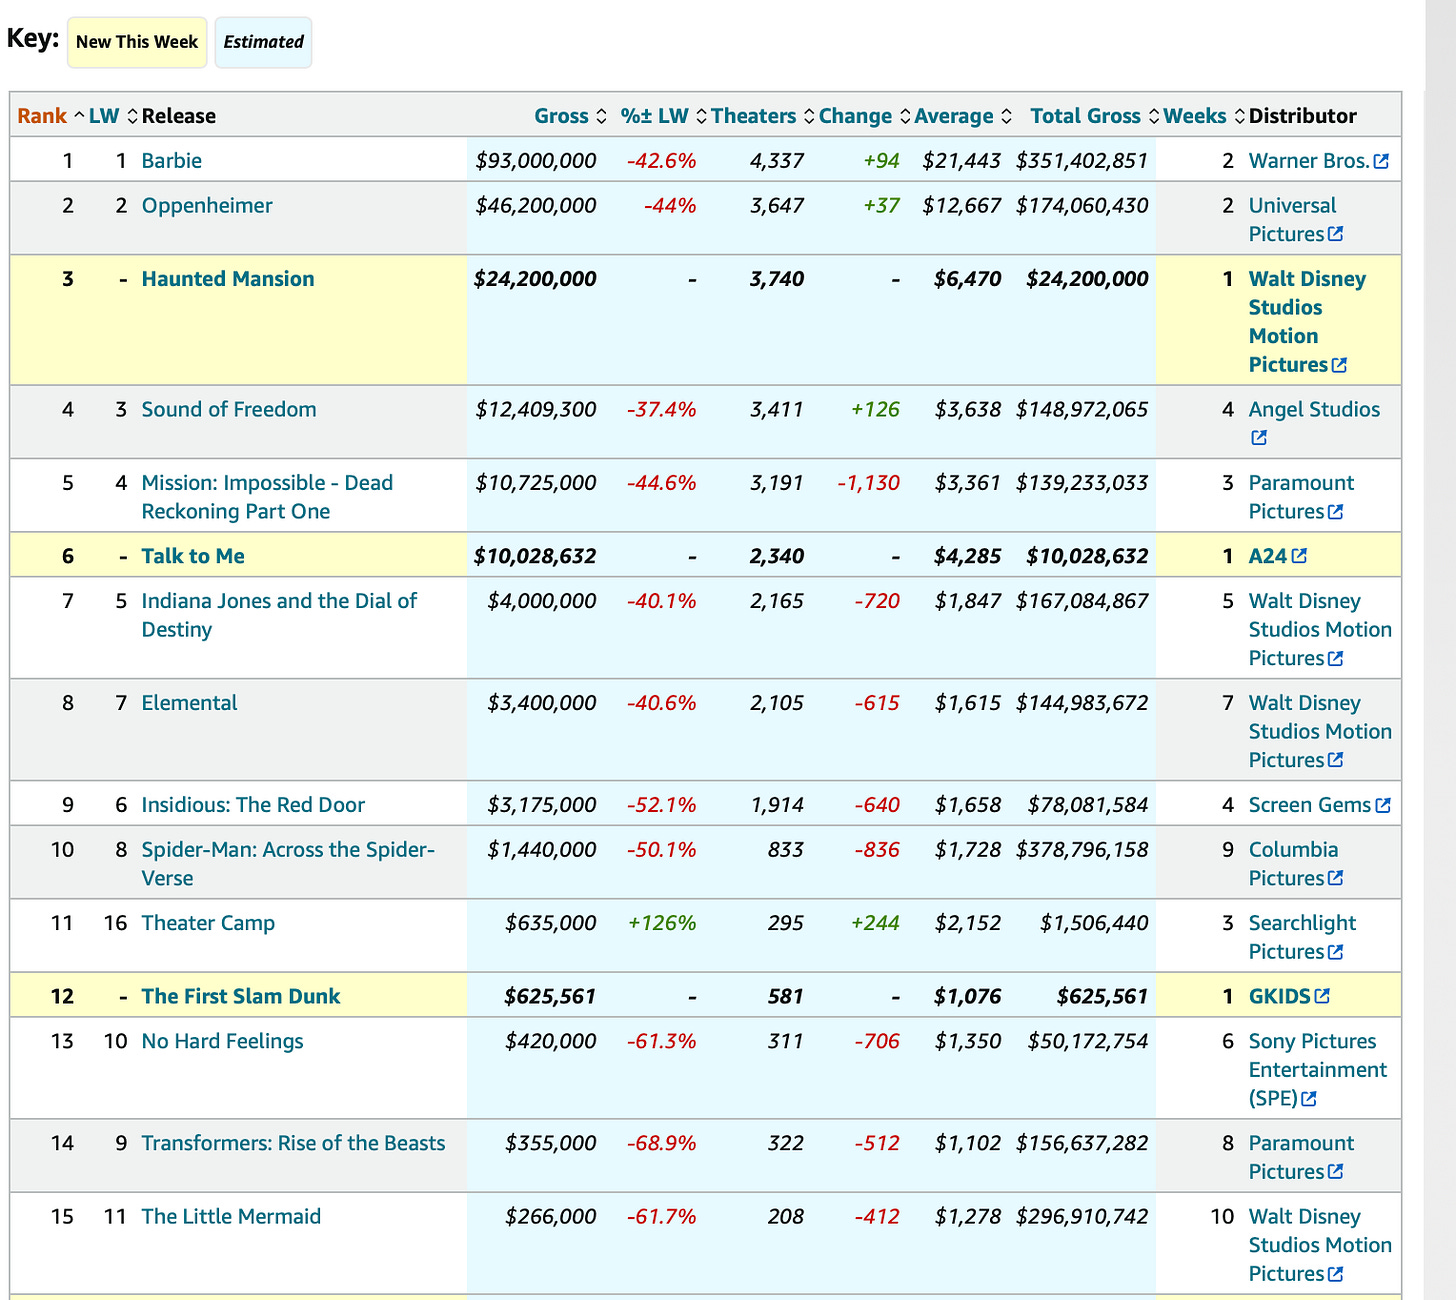1456x1300 pixels.
Task: Select Oppenheimer total gross $174,060,430
Action: 1082,206
